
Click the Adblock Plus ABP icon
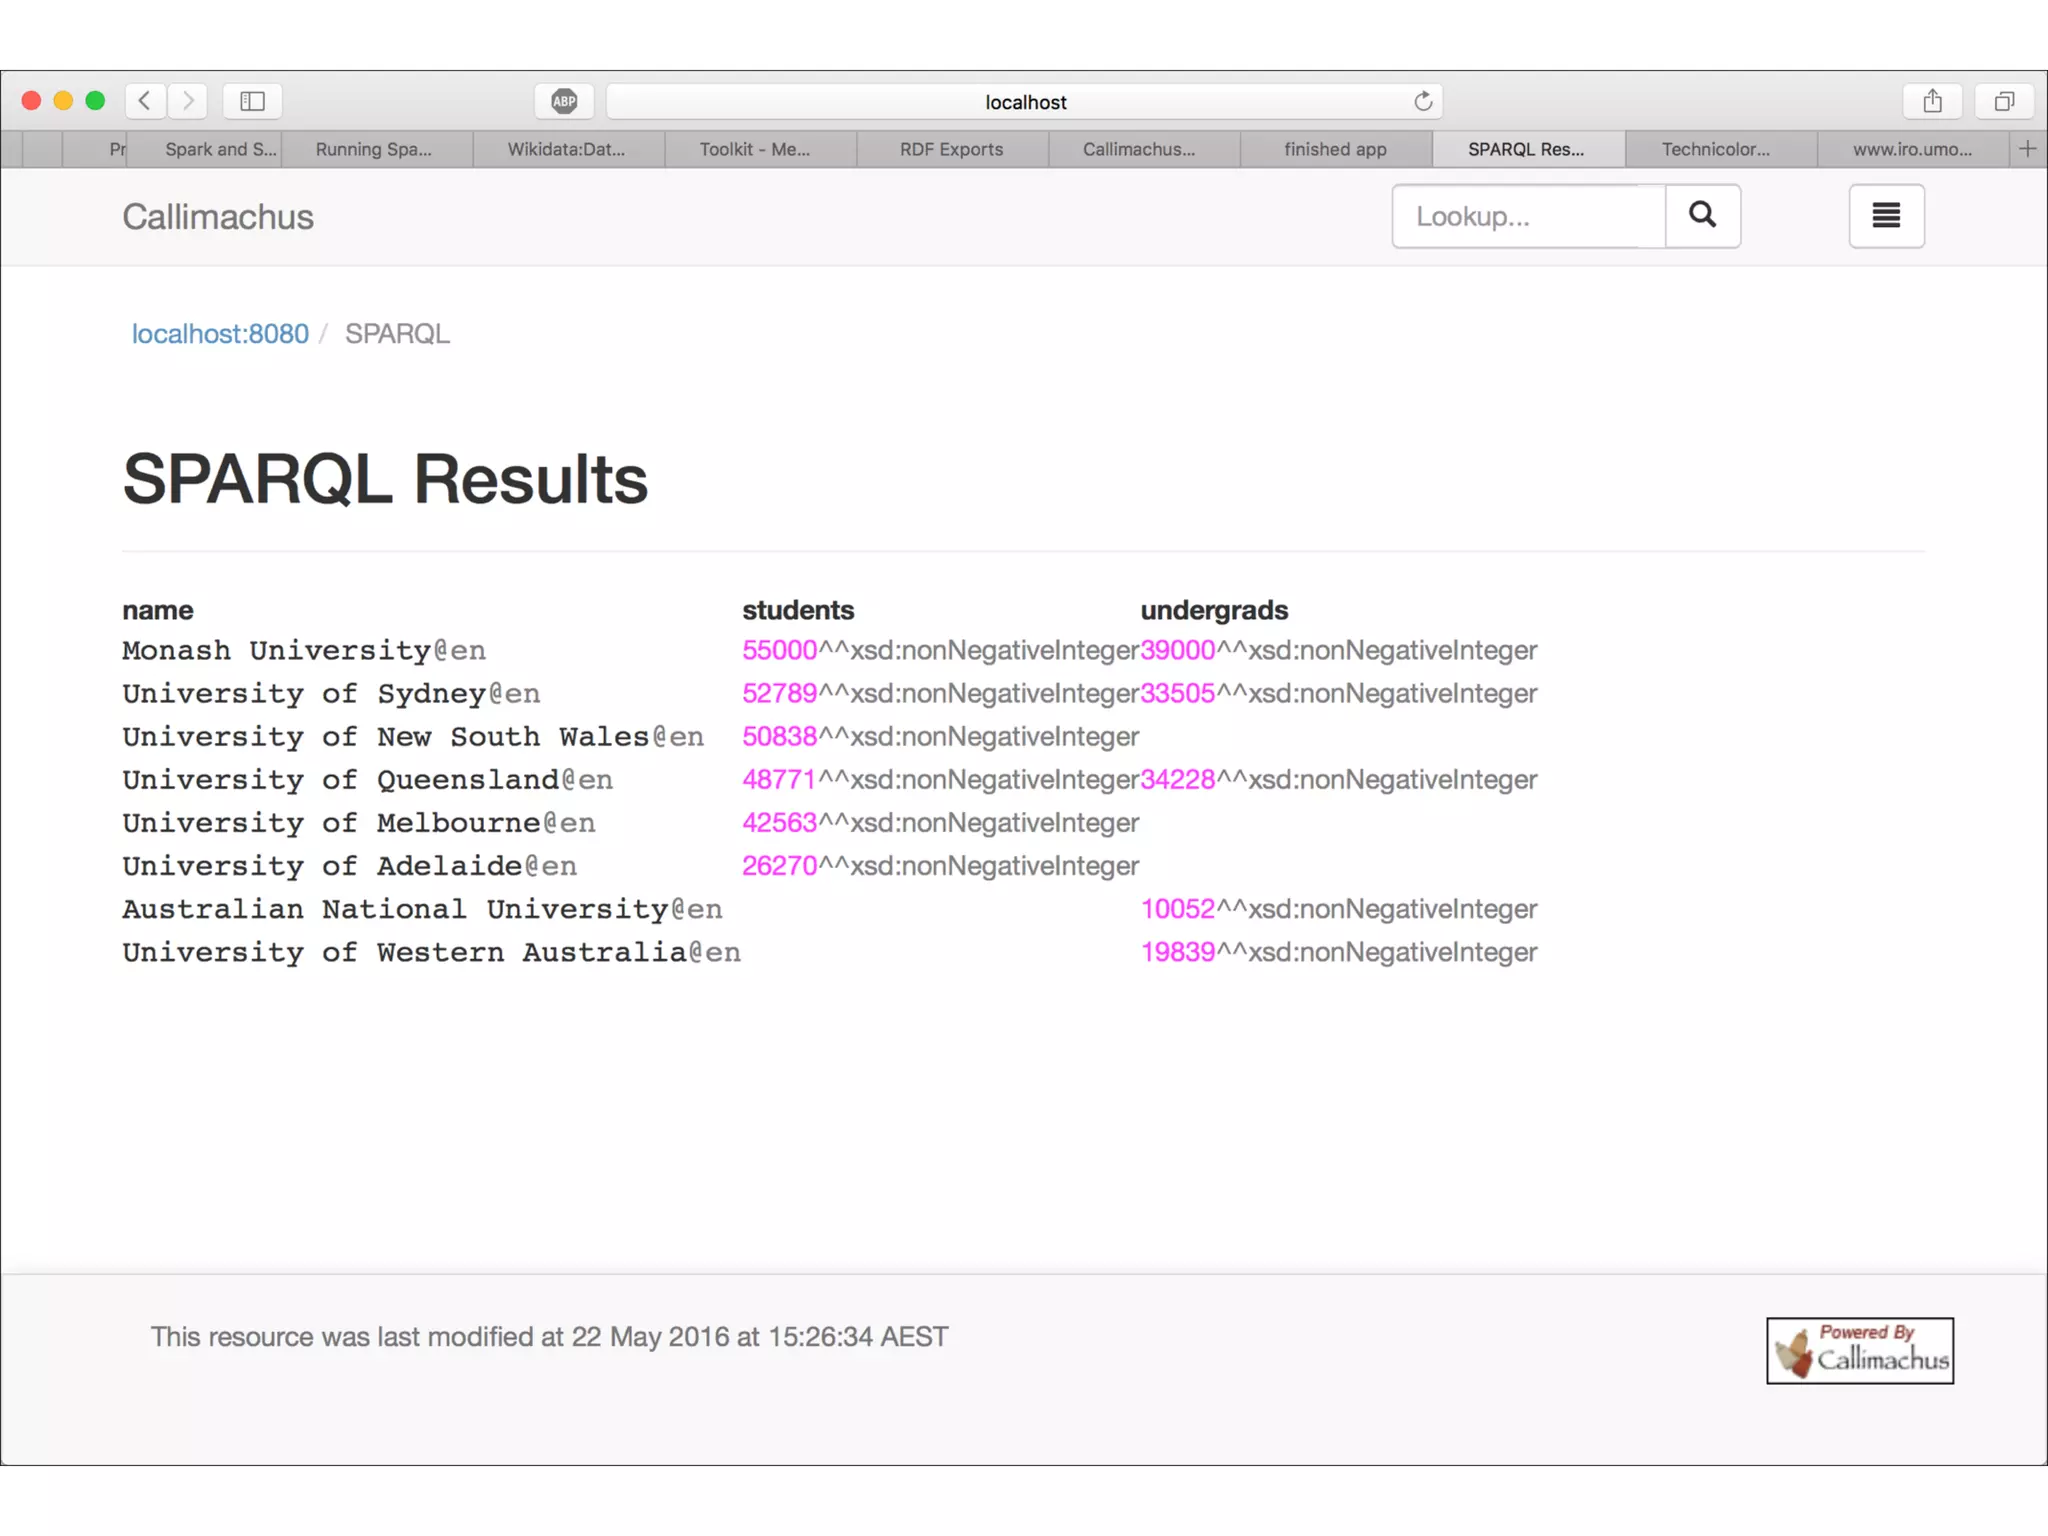[564, 101]
